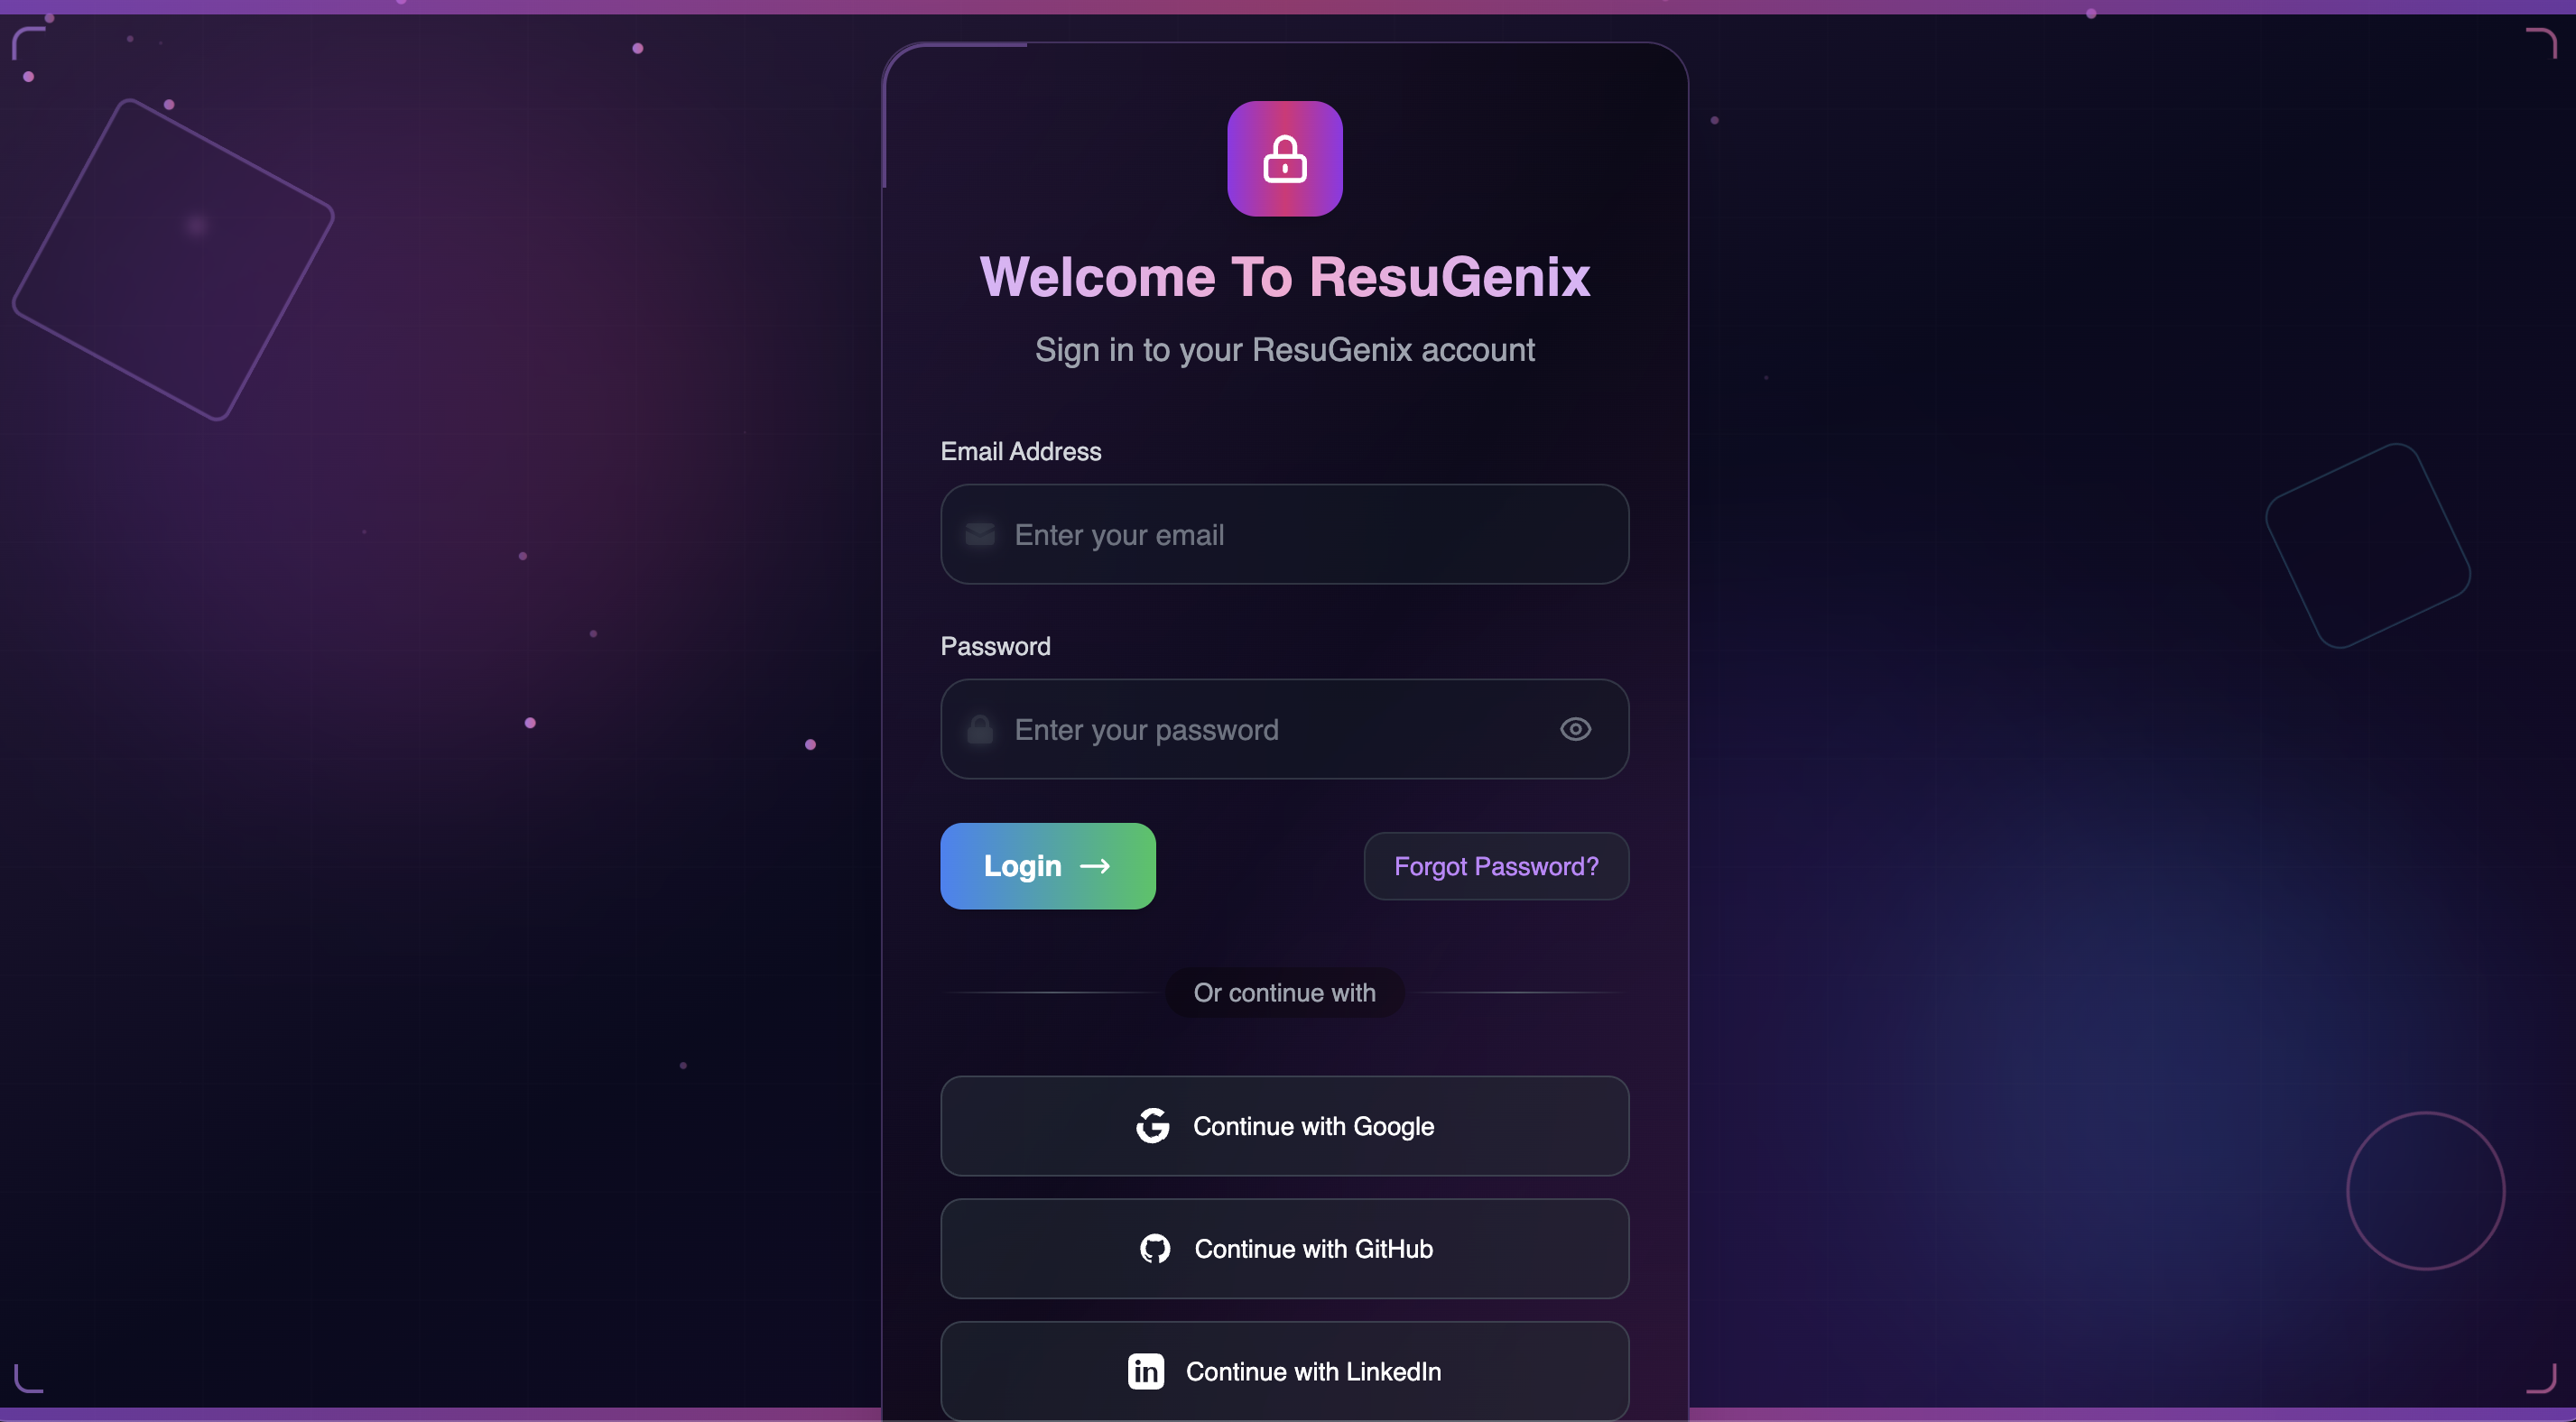Click the arrow icon on Login button
Screen dimensions: 2576x1422
click(1095, 866)
